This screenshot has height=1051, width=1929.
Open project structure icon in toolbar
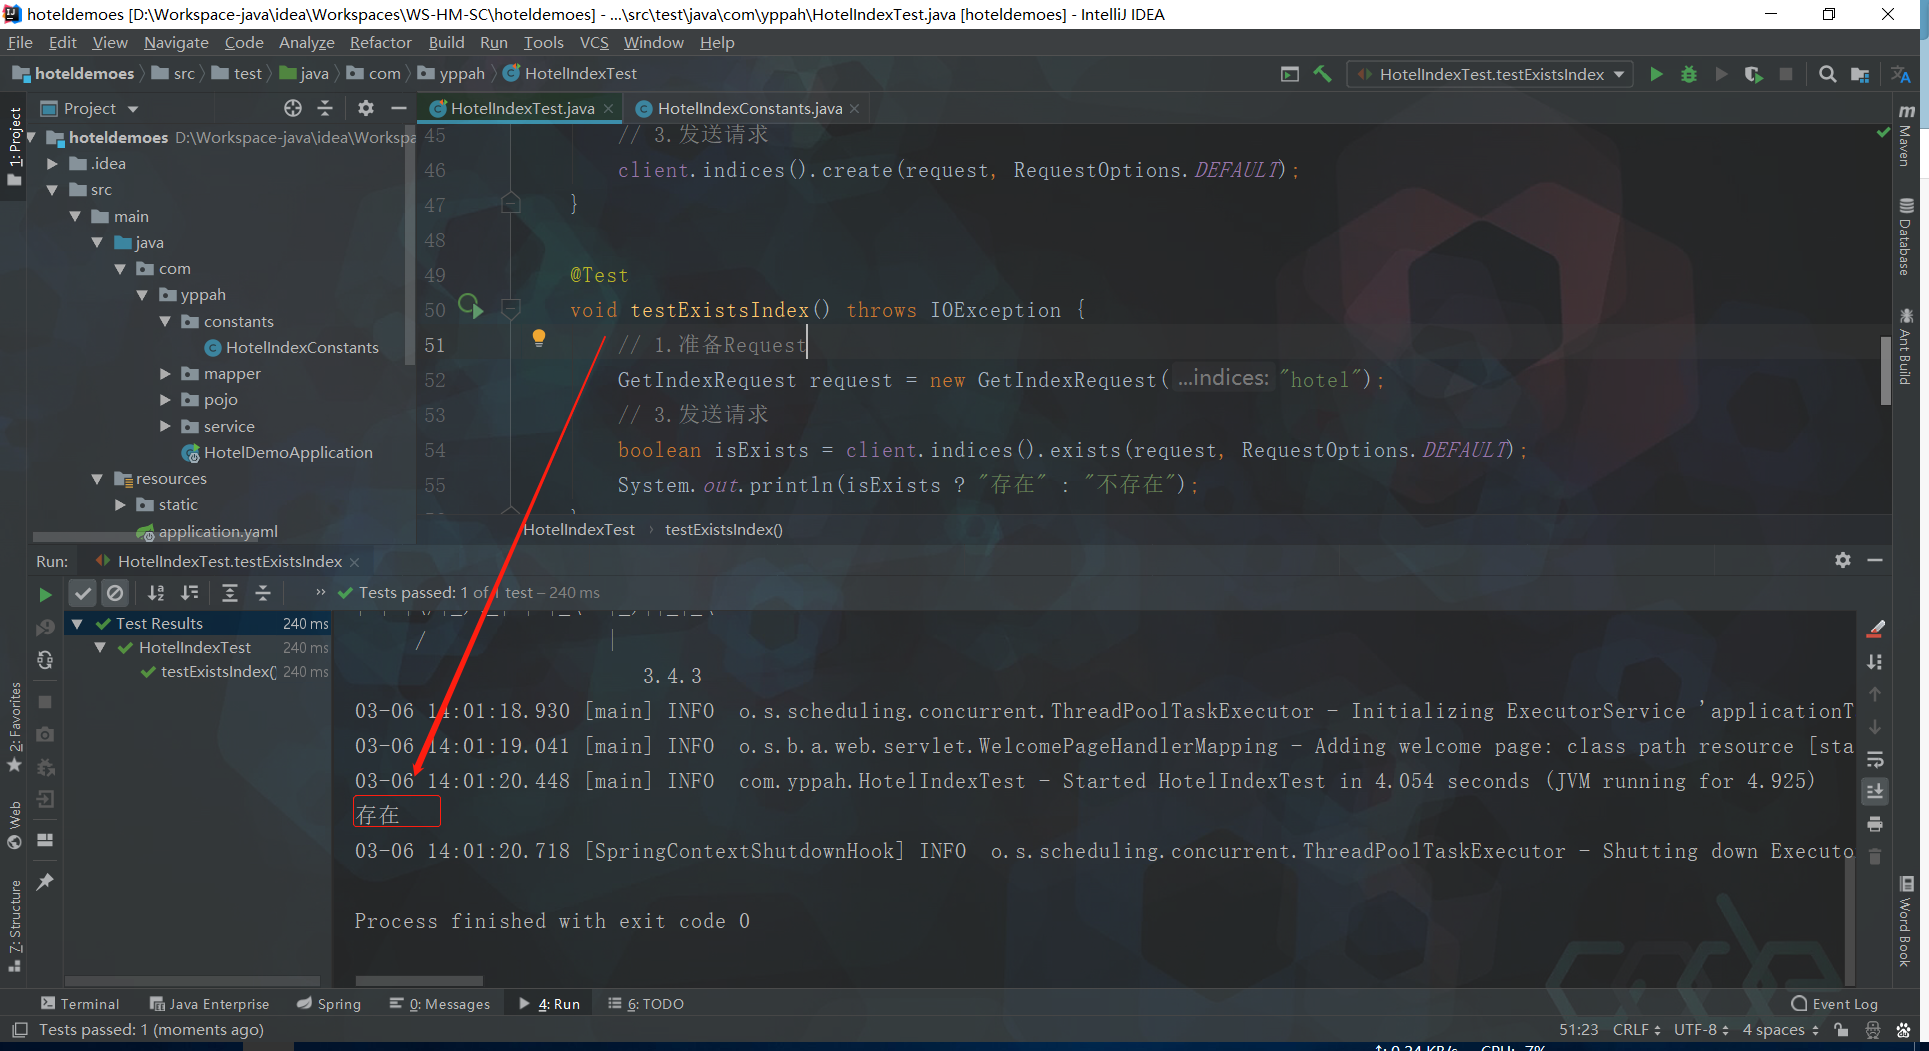pyautogui.click(x=1860, y=74)
